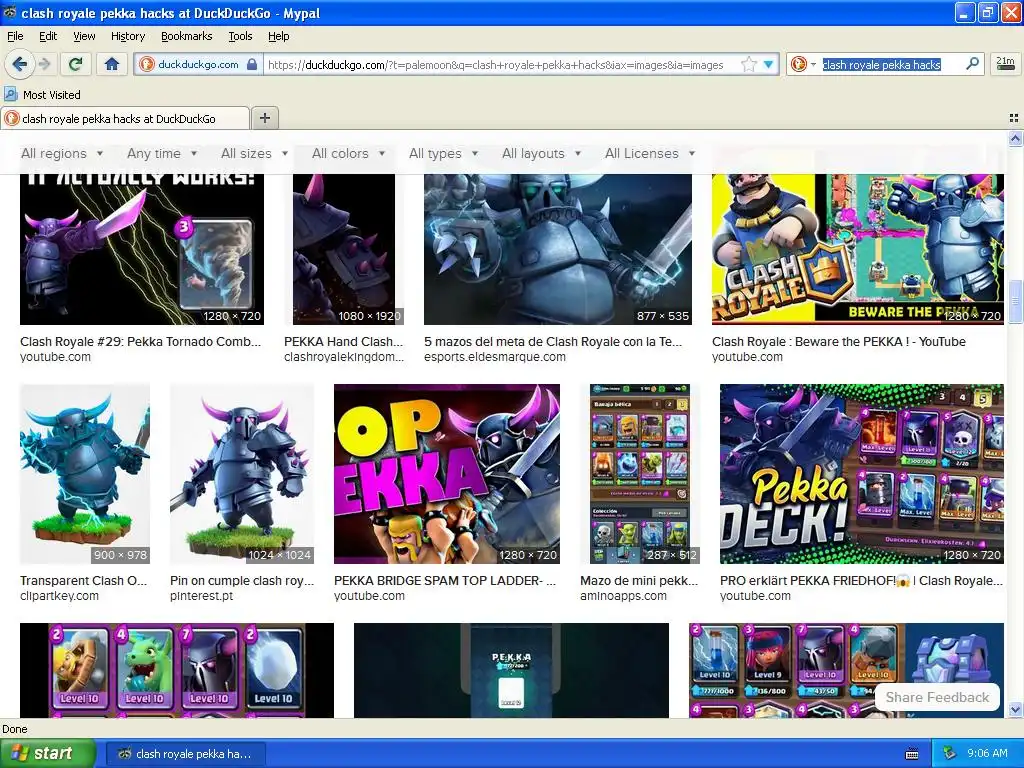Click the 'Mazo de mini pekk...' title

(x=639, y=581)
